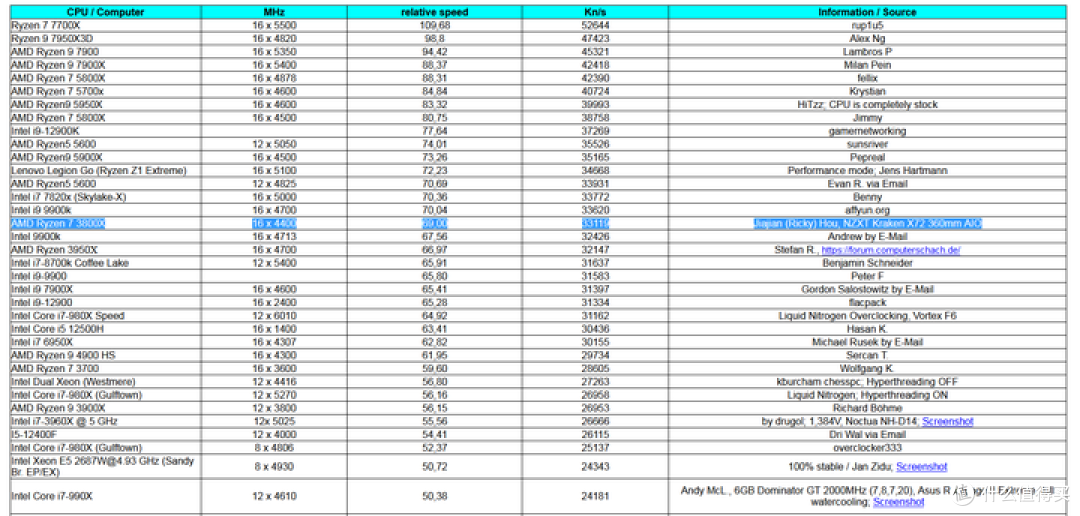
Task: Click the source name overclocker333
Action: pyautogui.click(x=867, y=447)
